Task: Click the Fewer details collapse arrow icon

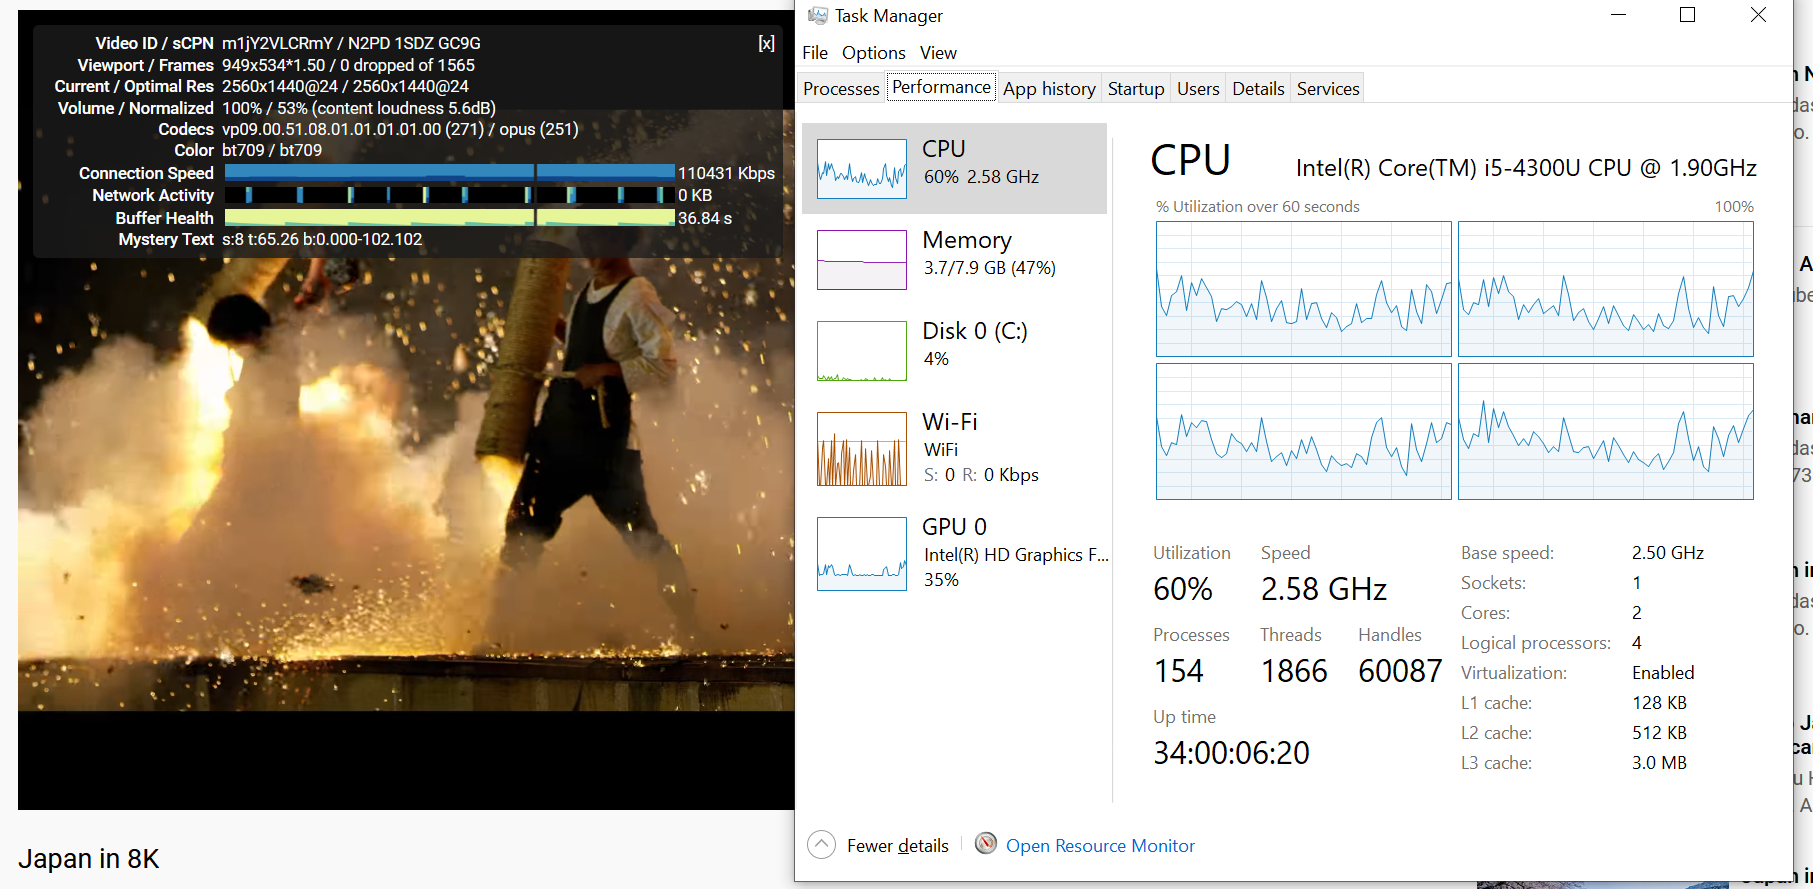Action: click(821, 845)
